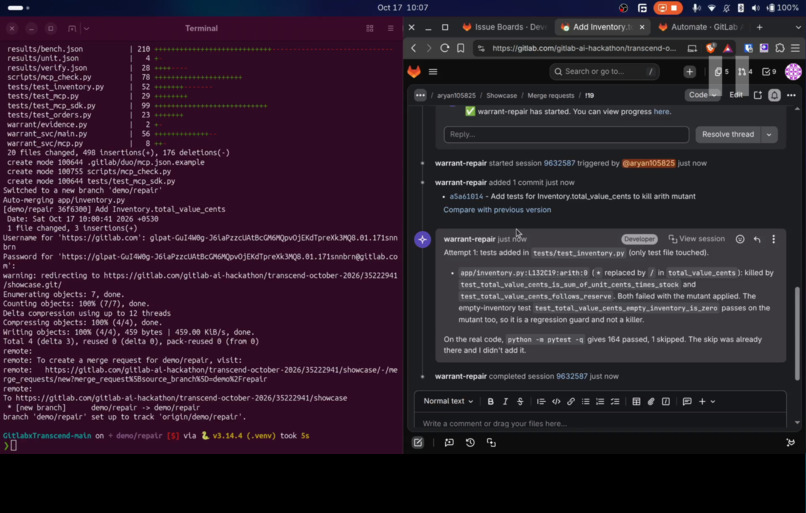Follow the 'here' progress link

click(x=662, y=112)
